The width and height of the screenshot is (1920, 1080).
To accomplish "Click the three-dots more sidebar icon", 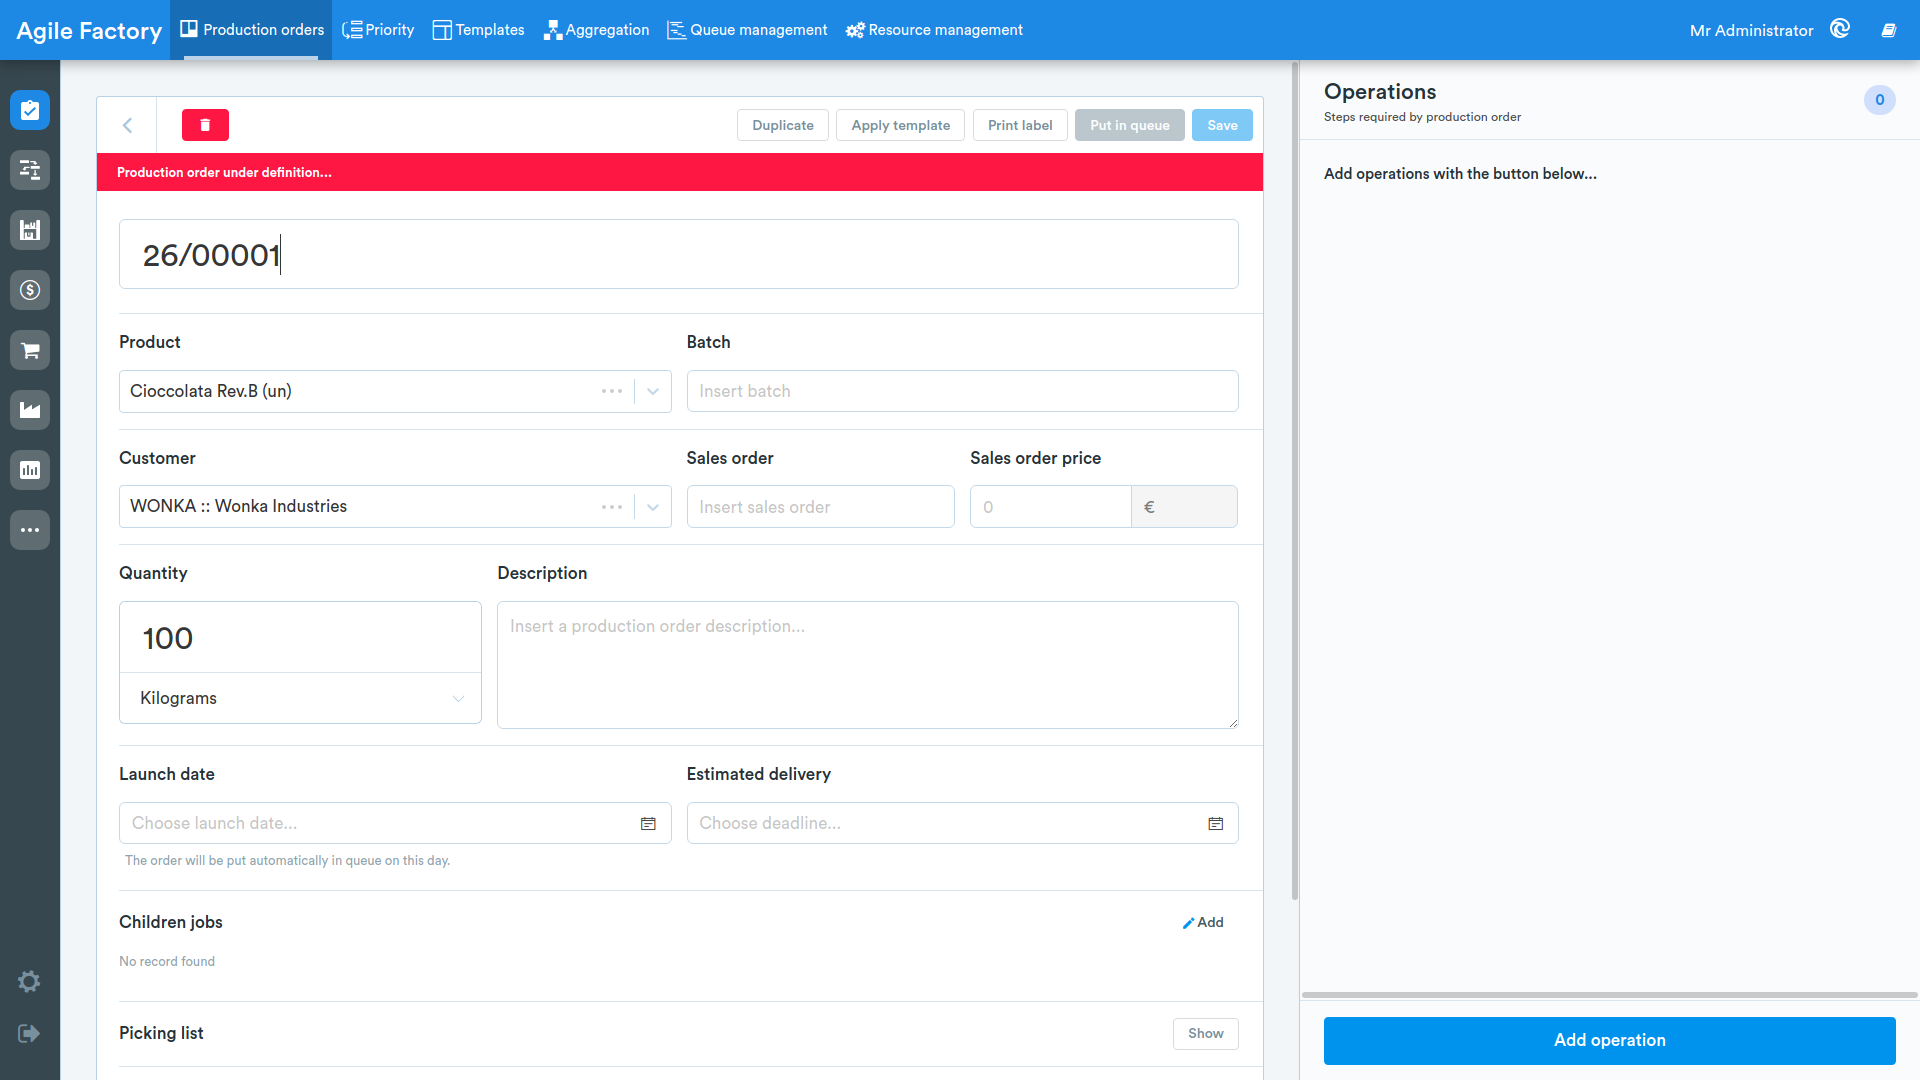I will (30, 530).
